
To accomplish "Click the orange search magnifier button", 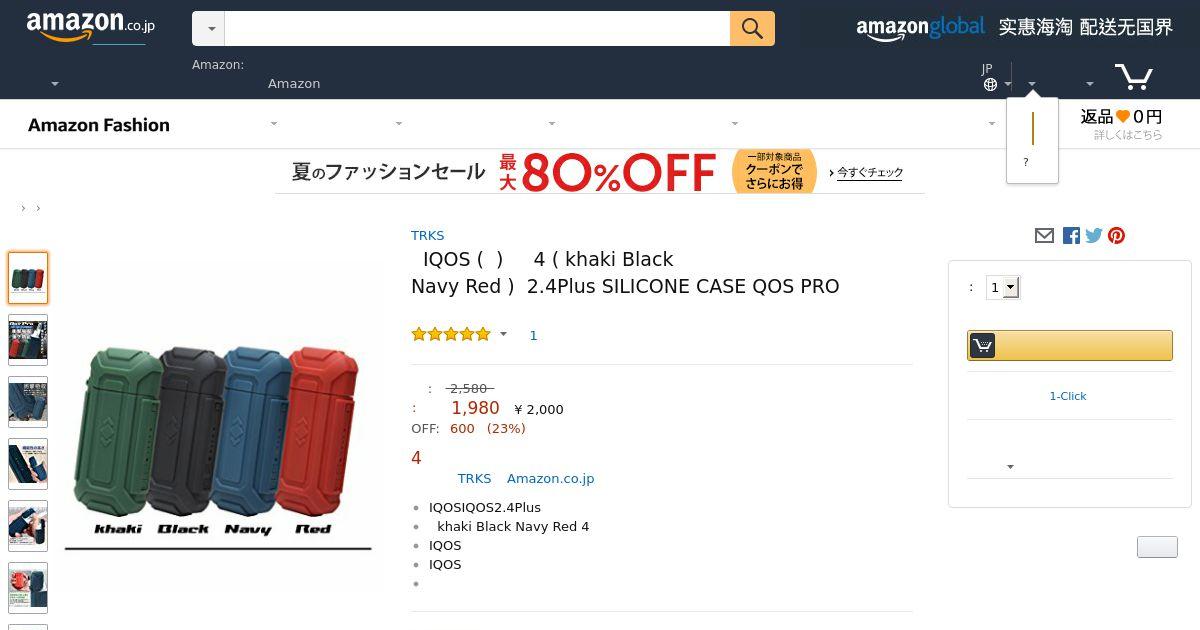I will (x=752, y=29).
